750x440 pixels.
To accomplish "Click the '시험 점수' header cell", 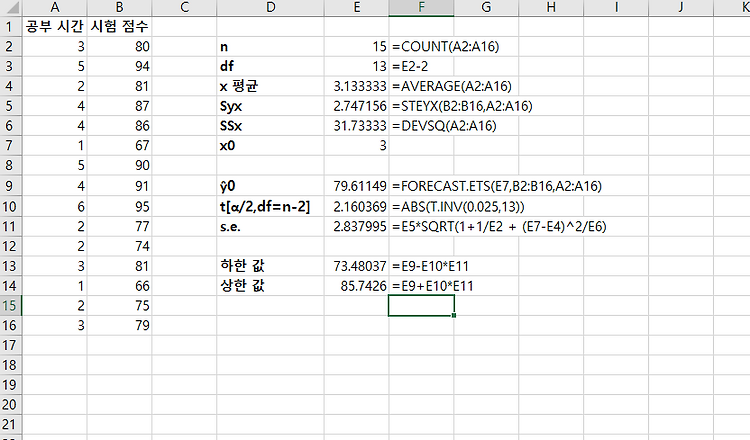I will pos(120,26).
